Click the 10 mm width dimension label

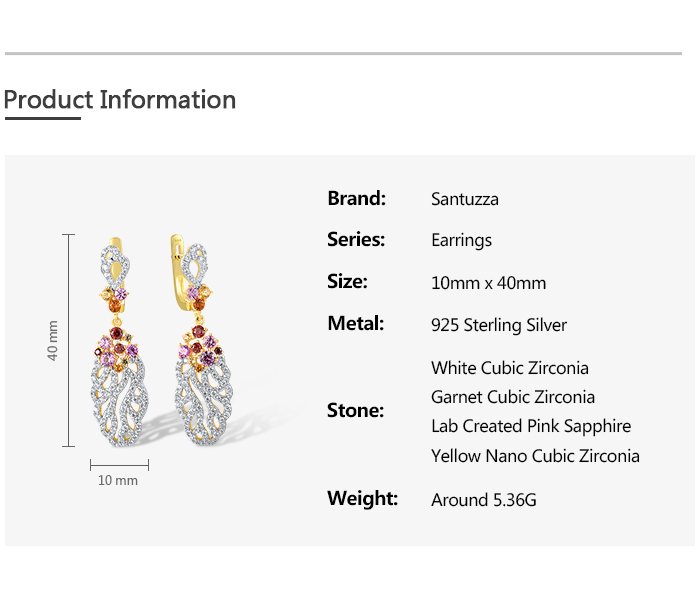(x=118, y=481)
